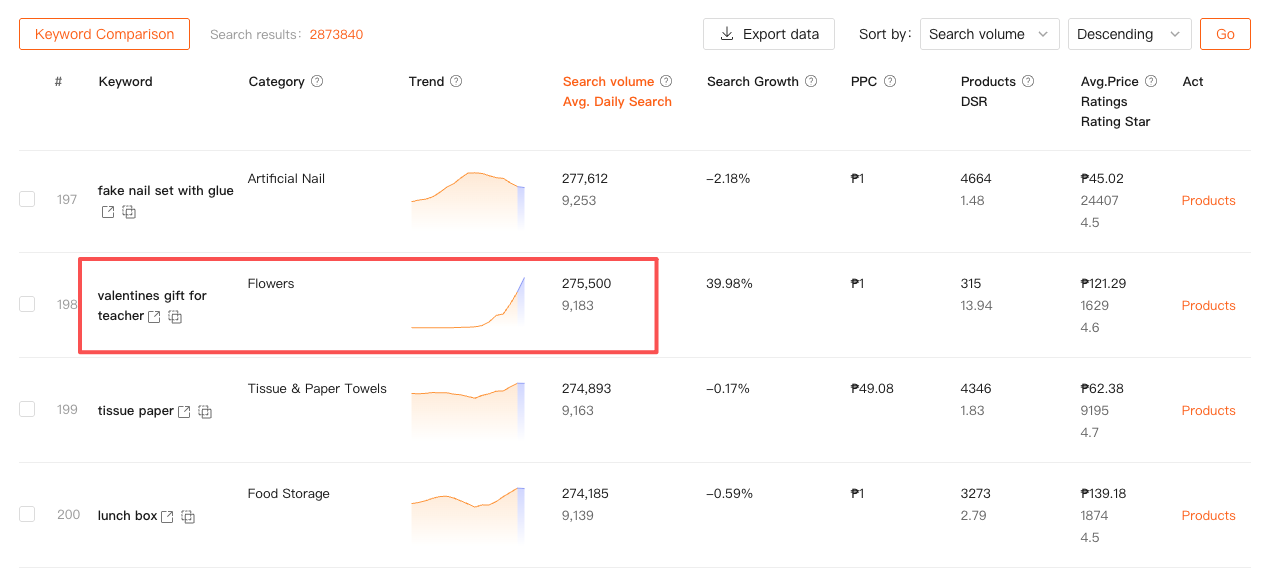Click the Keyword Comparison button
The width and height of the screenshot is (1261, 583).
point(104,34)
